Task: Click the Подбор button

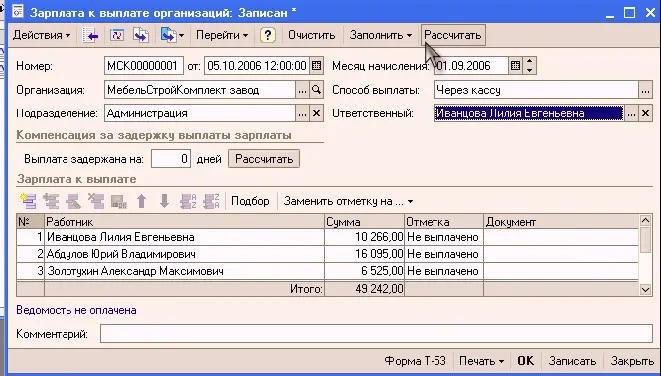Action: 250,201
